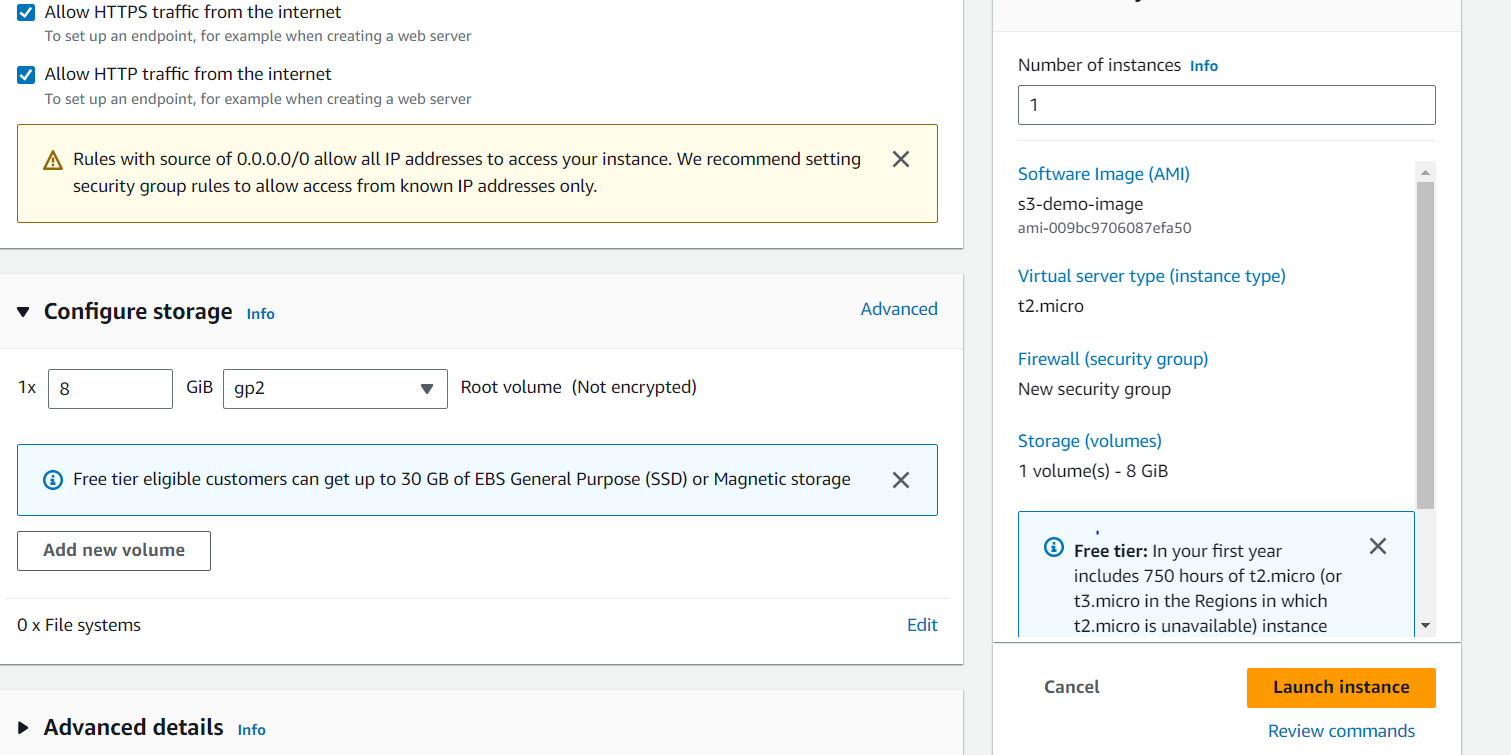Open Info link beside Configure storage

pos(260,314)
